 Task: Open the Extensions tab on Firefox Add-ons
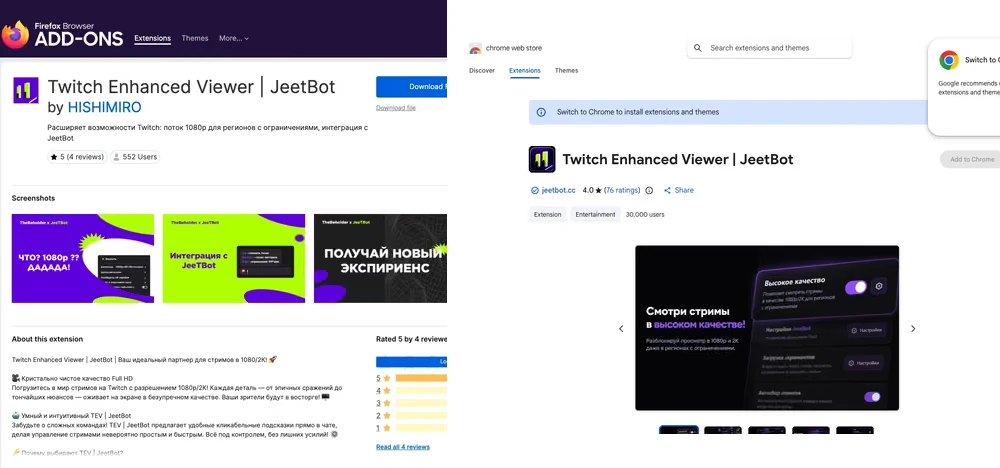coord(152,38)
